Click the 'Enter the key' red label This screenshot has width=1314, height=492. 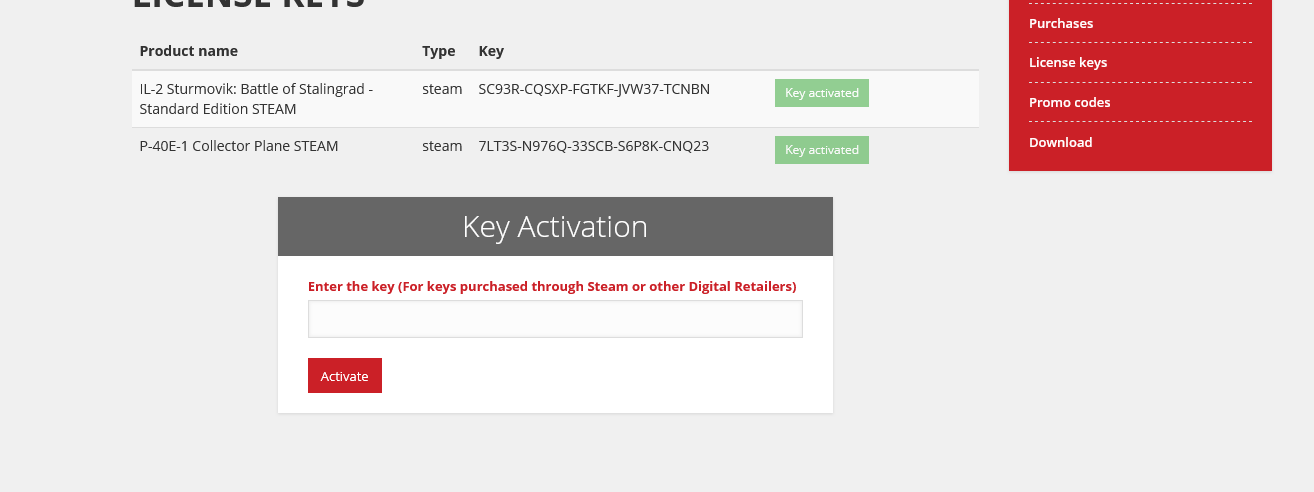[552, 286]
